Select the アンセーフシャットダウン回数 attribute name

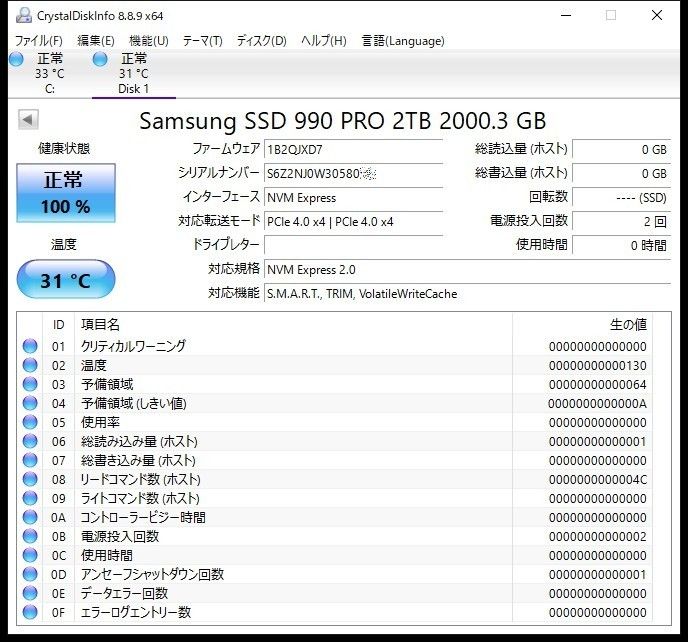point(152,574)
